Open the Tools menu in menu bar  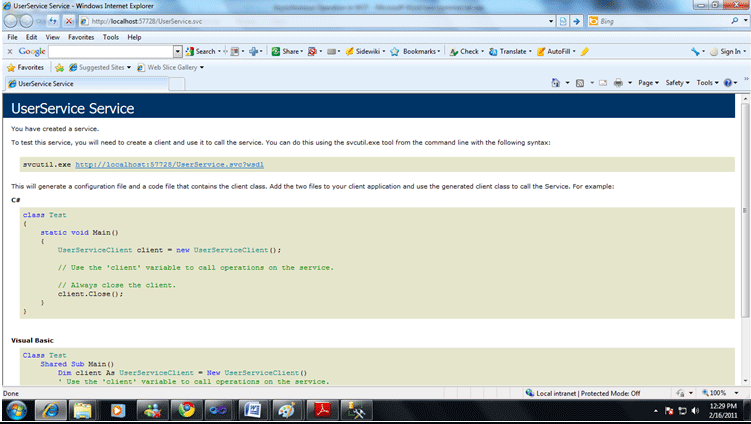111,37
